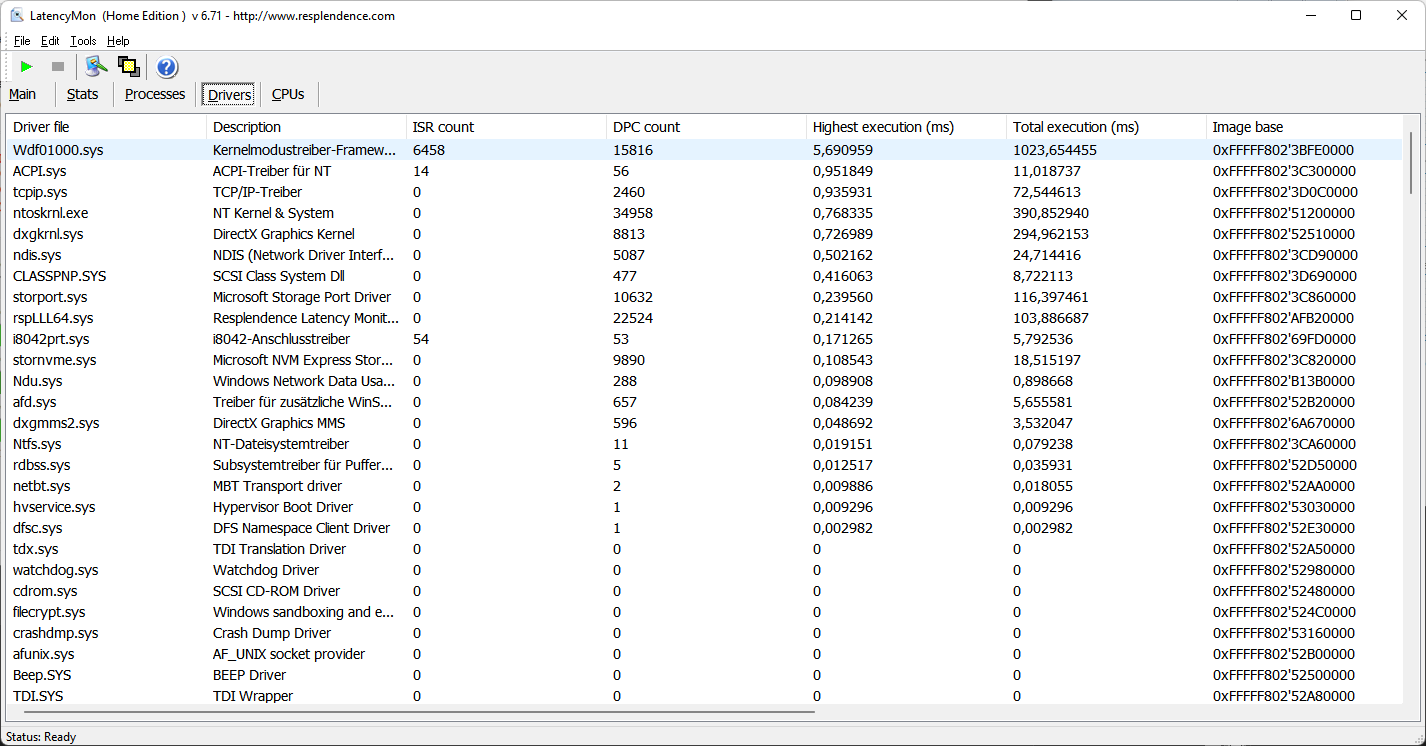
Task: Open help via the blue question mark icon
Action: click(x=167, y=67)
